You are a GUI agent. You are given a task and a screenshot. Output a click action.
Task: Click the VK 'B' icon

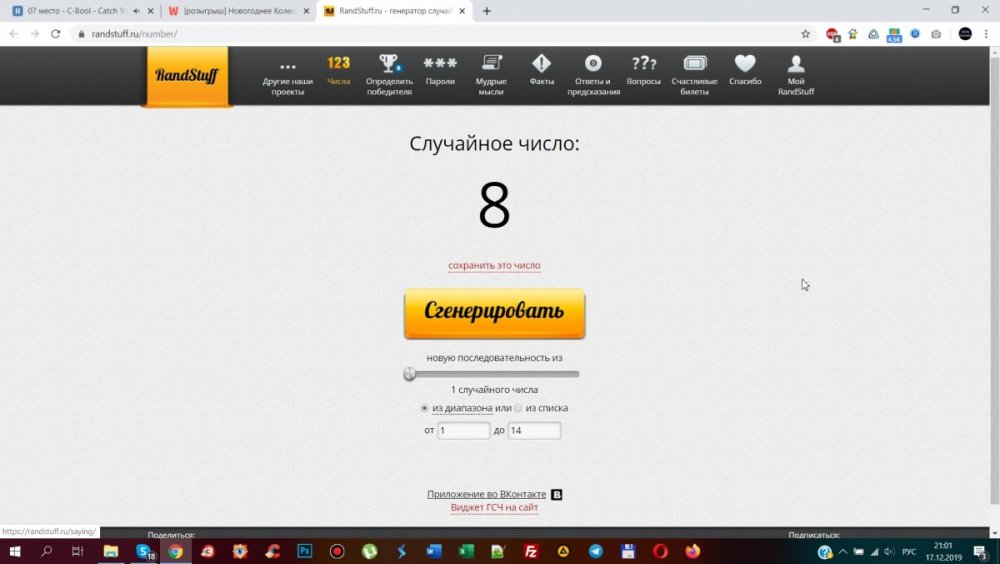click(x=556, y=494)
